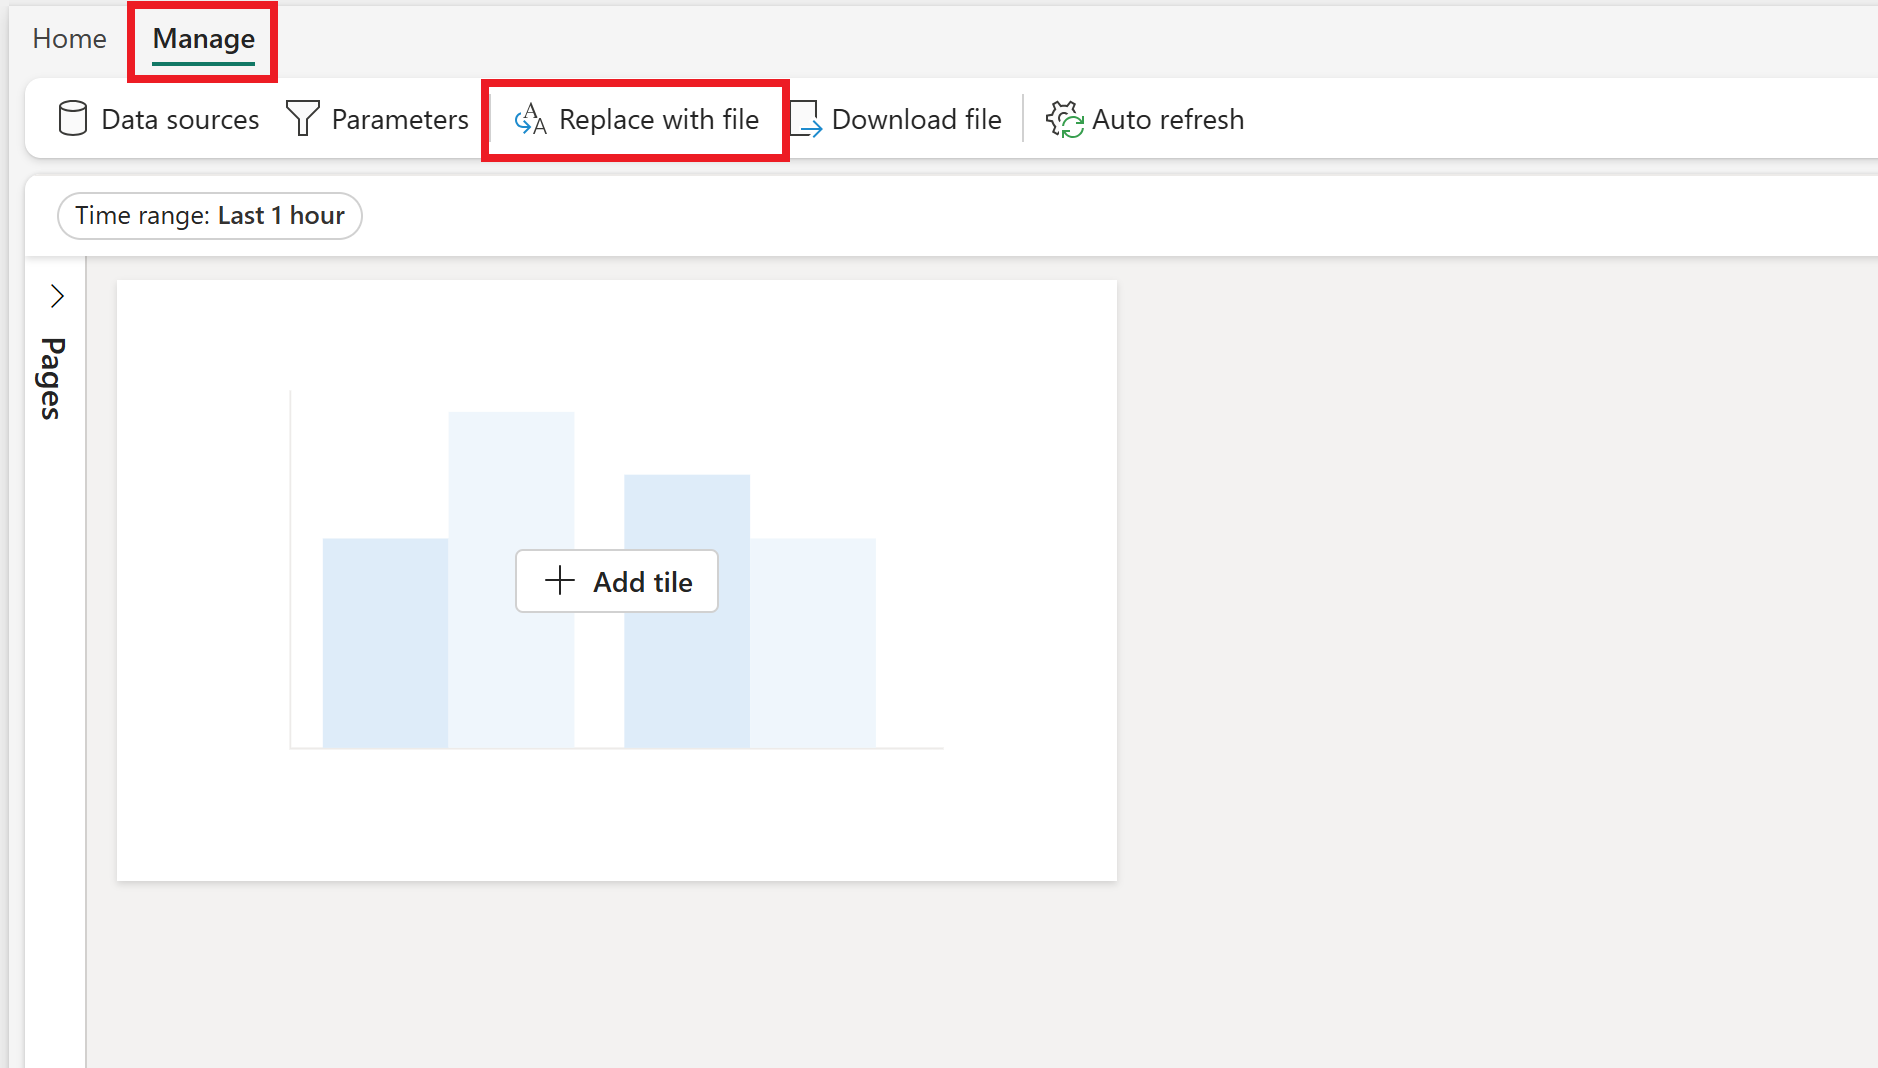Click the Add tile button
This screenshot has width=1878, height=1068.
coord(616,581)
